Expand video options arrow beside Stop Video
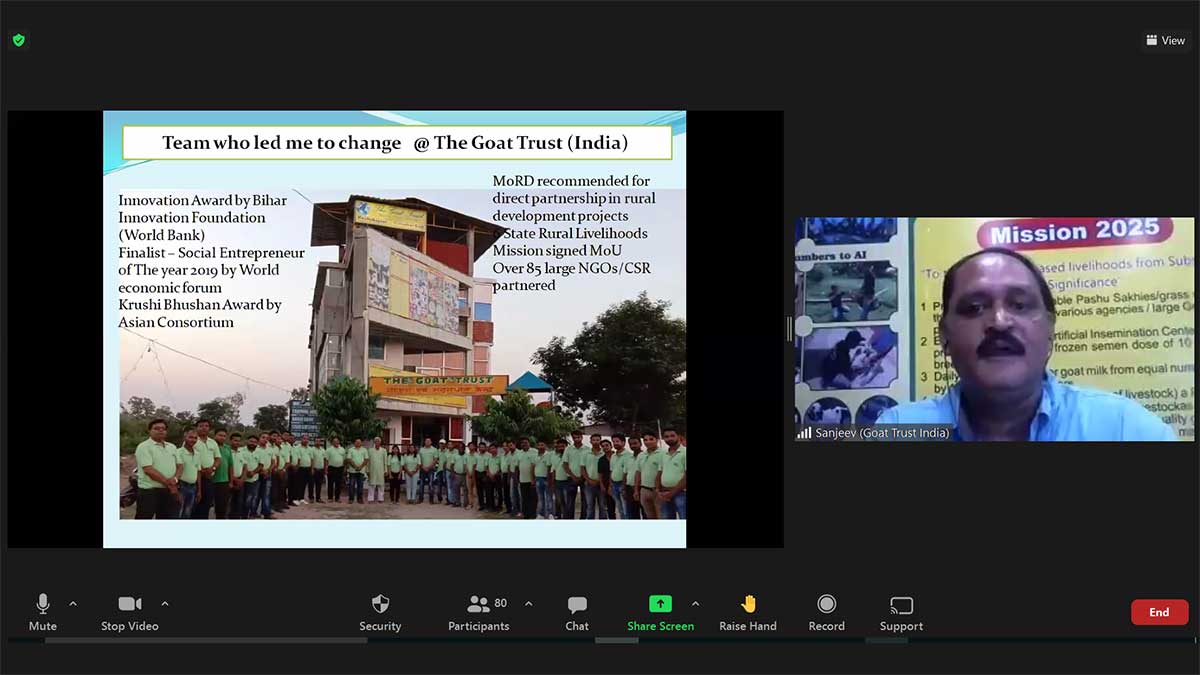Image resolution: width=1200 pixels, height=675 pixels. [x=165, y=604]
